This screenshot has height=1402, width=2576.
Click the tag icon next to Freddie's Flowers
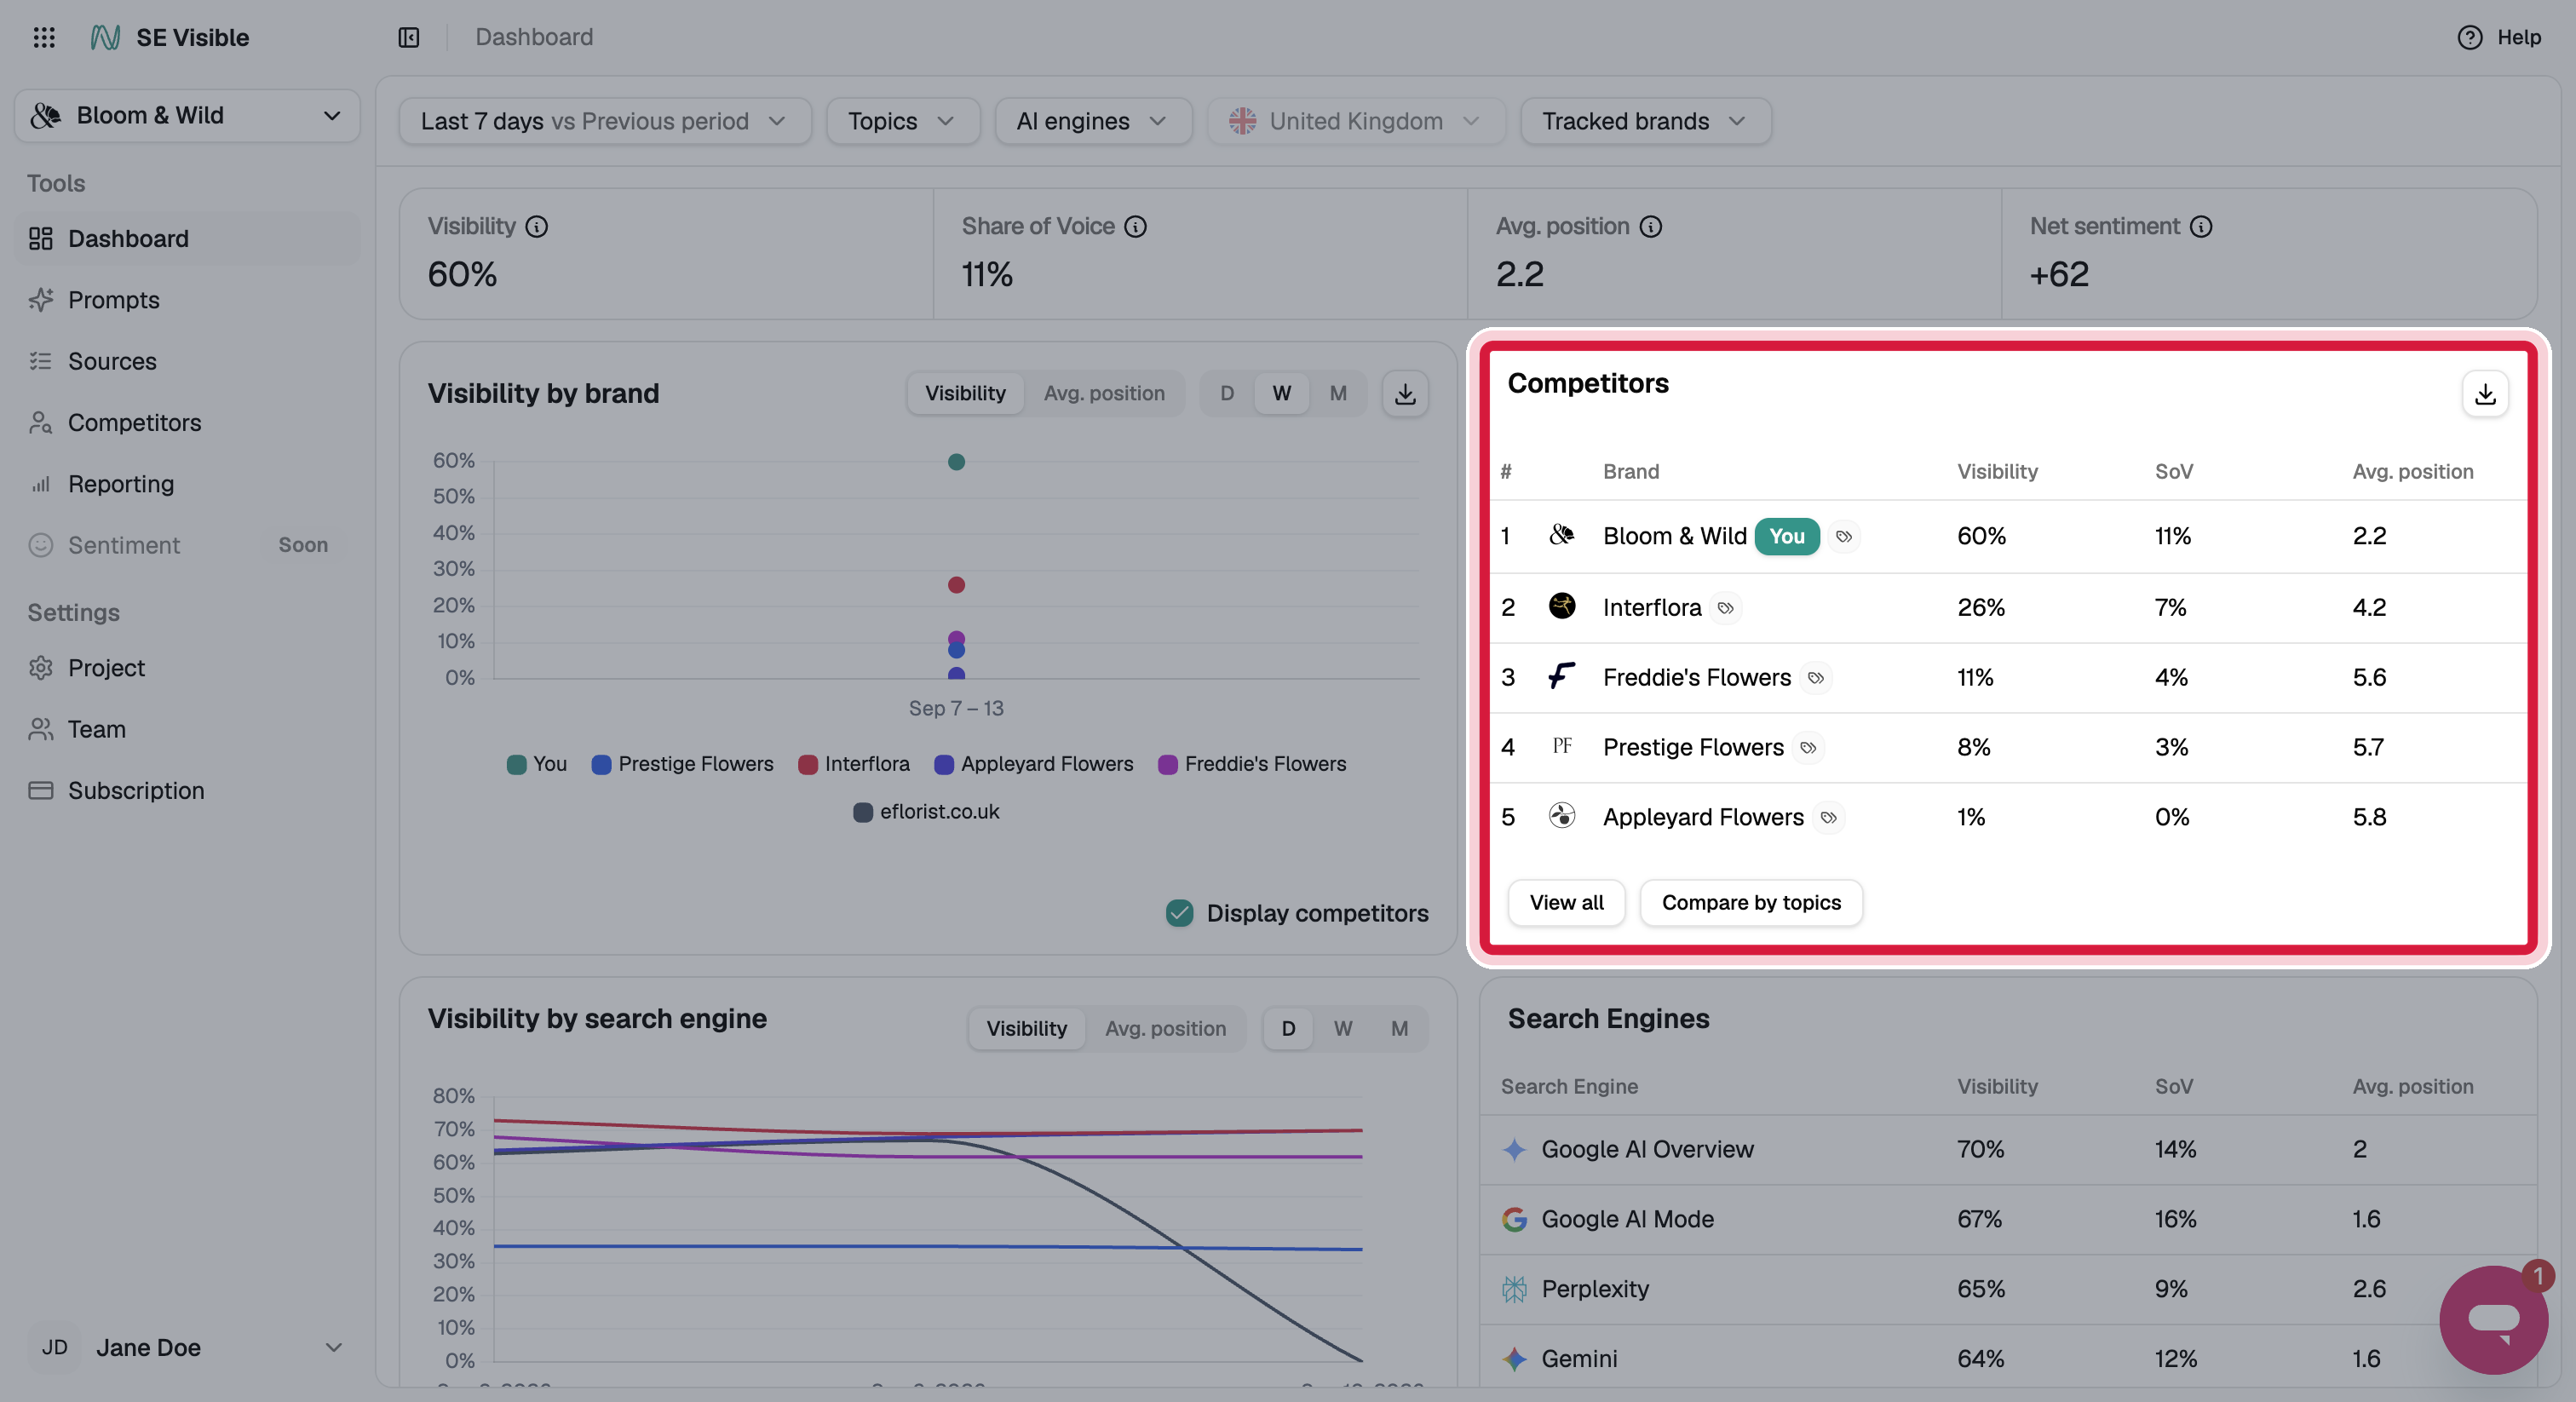coord(1816,678)
